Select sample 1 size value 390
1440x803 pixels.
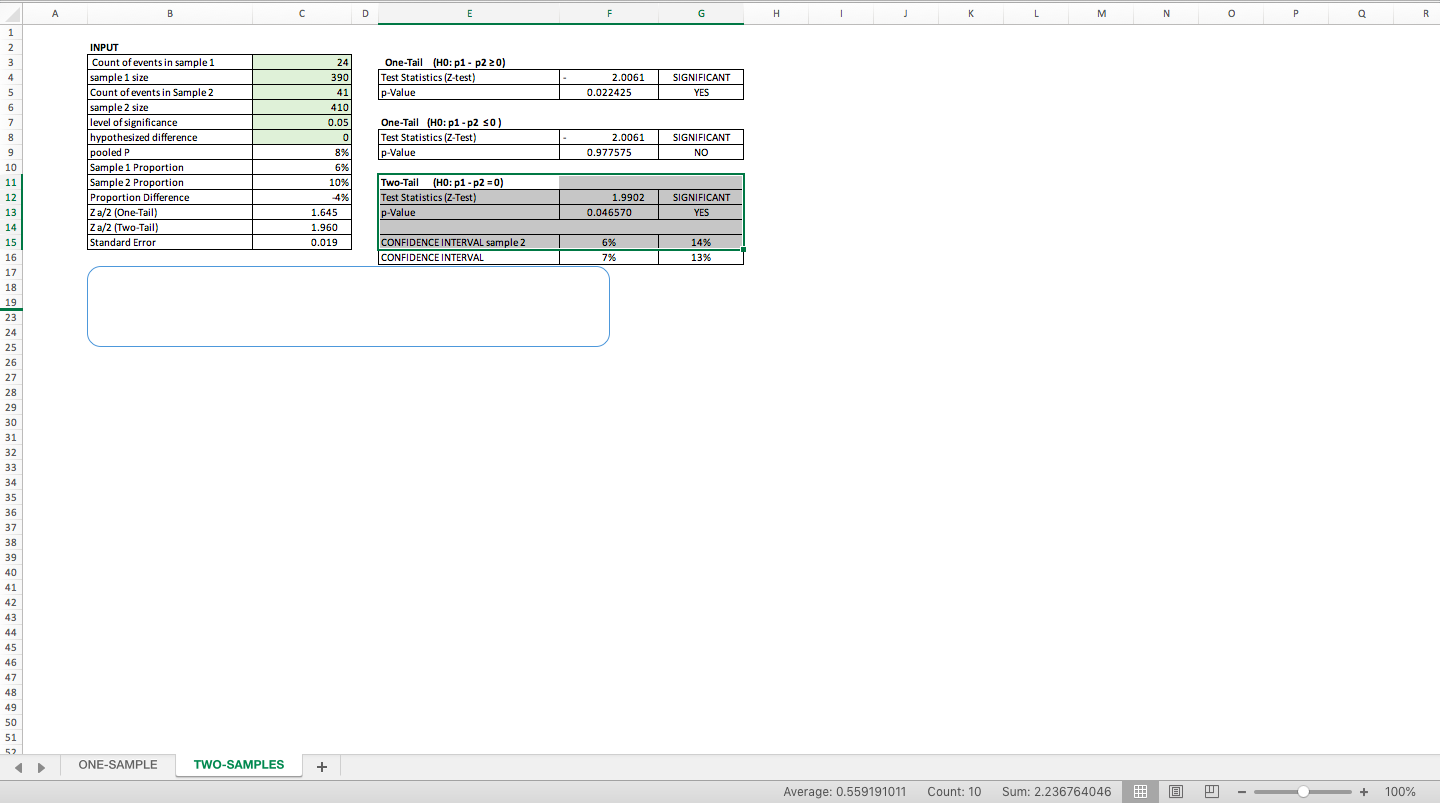302,77
